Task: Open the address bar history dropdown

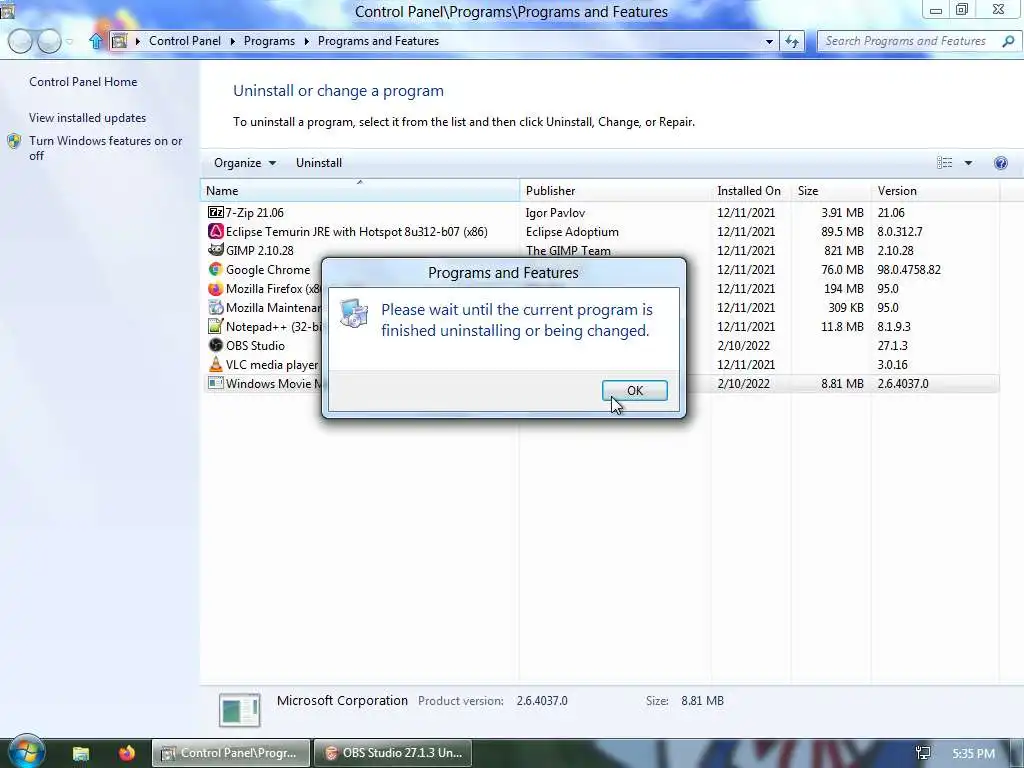Action: 769,41
